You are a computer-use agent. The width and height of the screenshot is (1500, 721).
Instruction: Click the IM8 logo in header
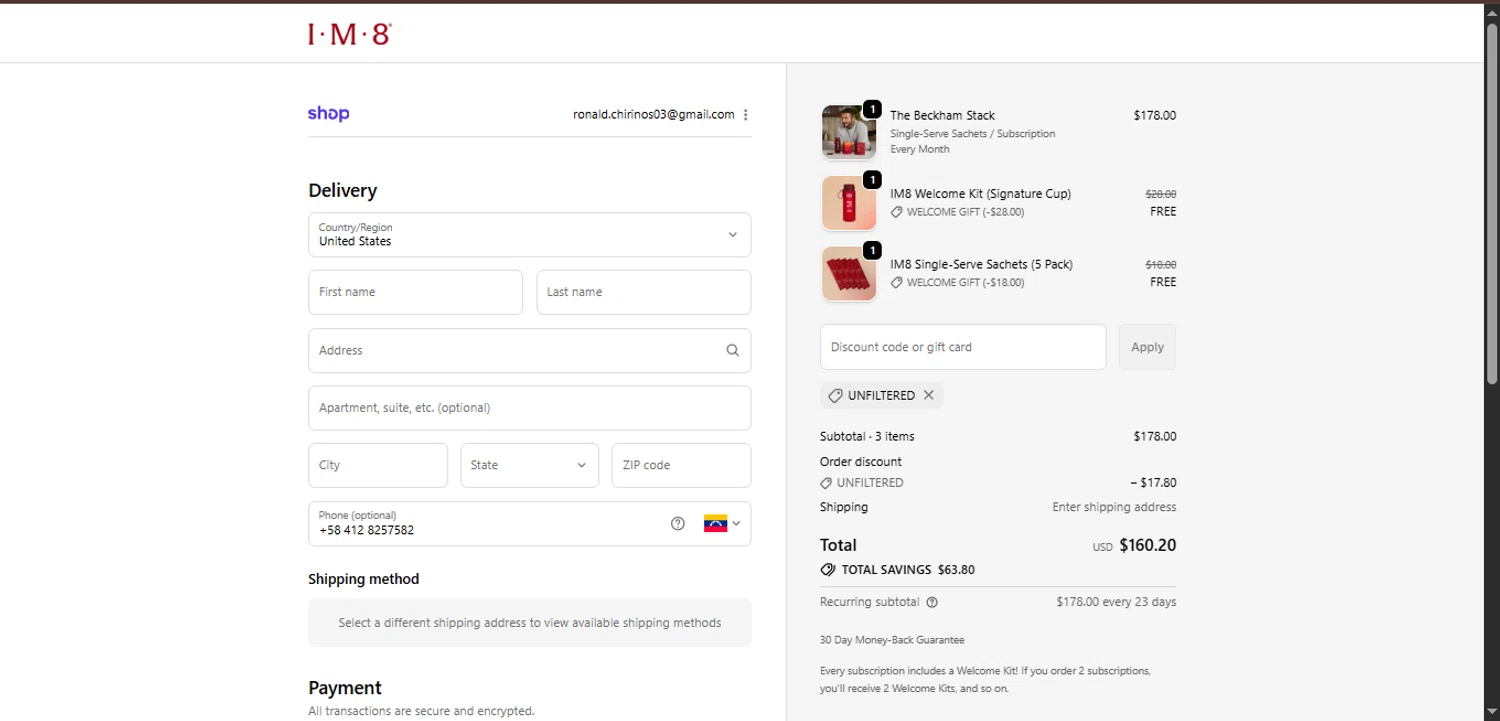[x=349, y=34]
